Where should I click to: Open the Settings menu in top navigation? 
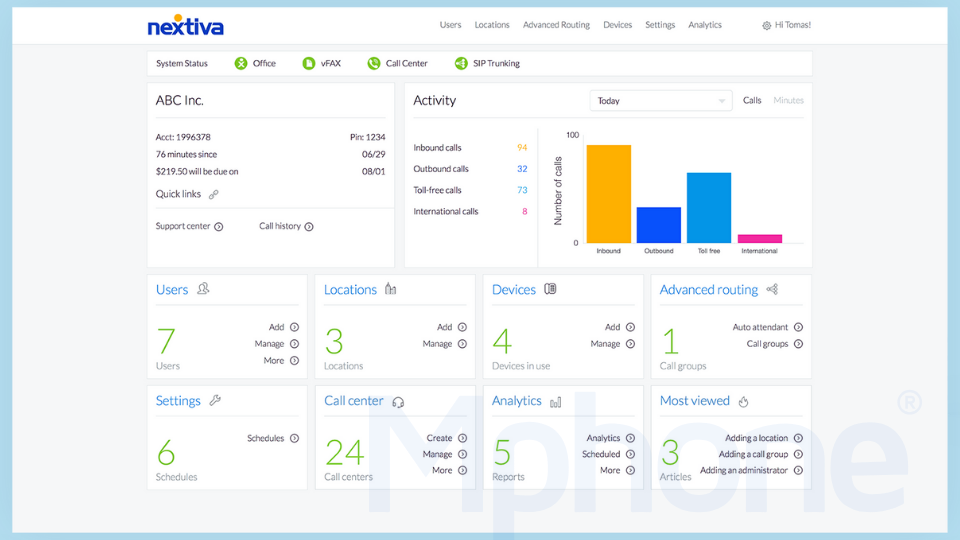coord(660,25)
